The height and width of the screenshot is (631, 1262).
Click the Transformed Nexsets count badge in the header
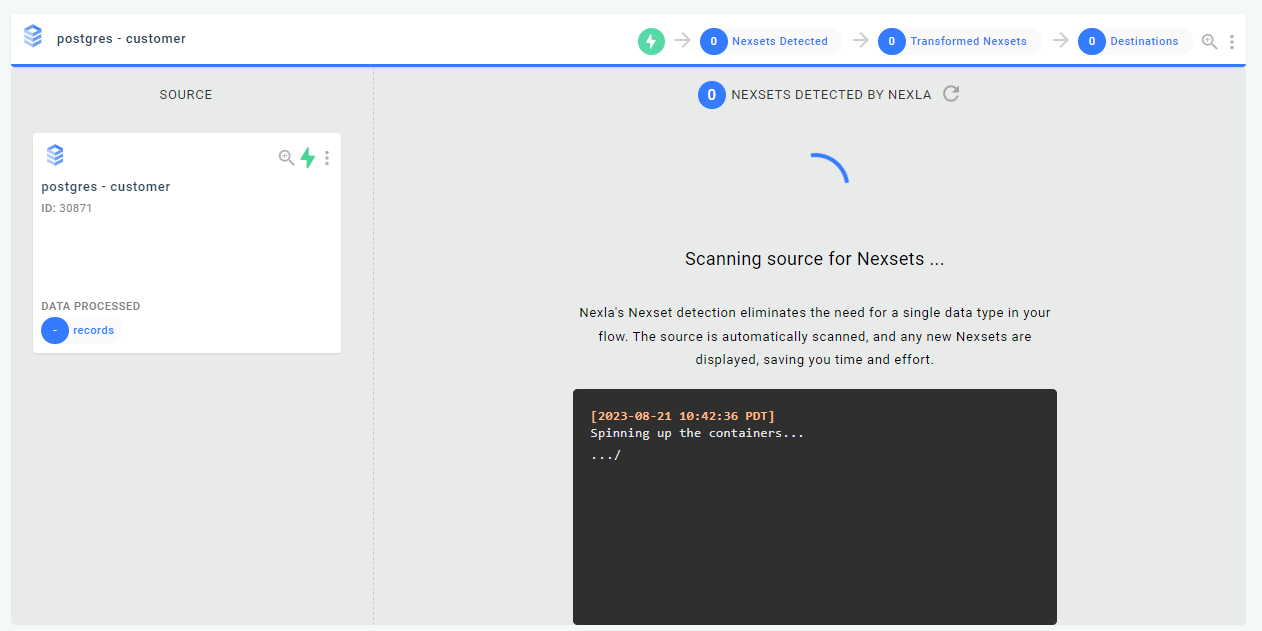pos(892,41)
